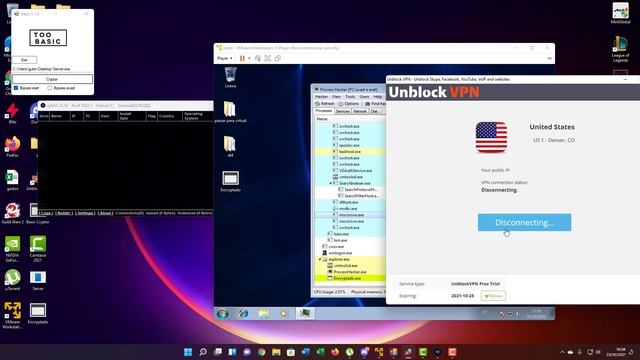Select the Server icon on host desktop
Image resolution: width=640 pixels, height=360 pixels.
pos(38,280)
